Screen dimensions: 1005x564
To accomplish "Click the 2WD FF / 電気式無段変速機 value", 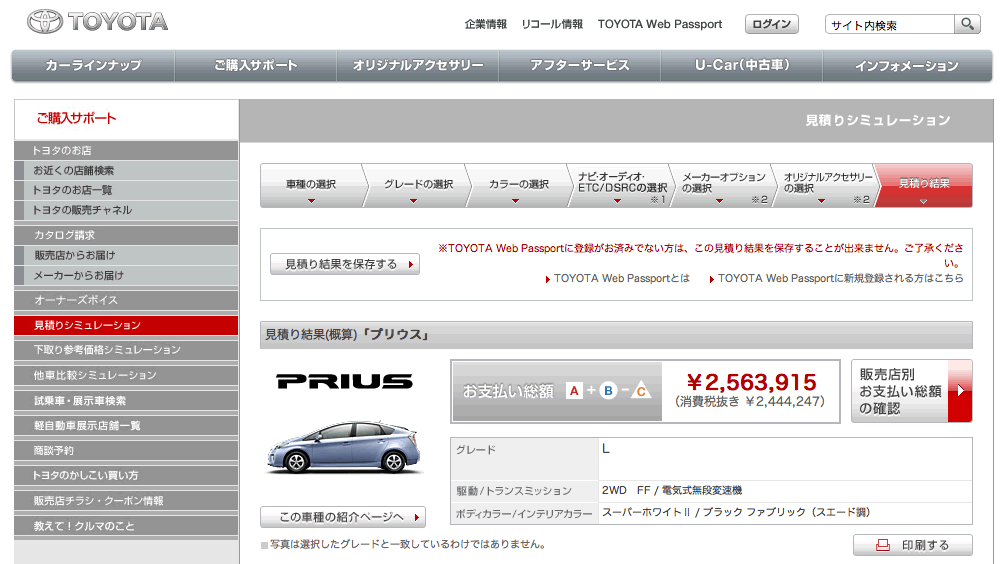I will (x=672, y=490).
